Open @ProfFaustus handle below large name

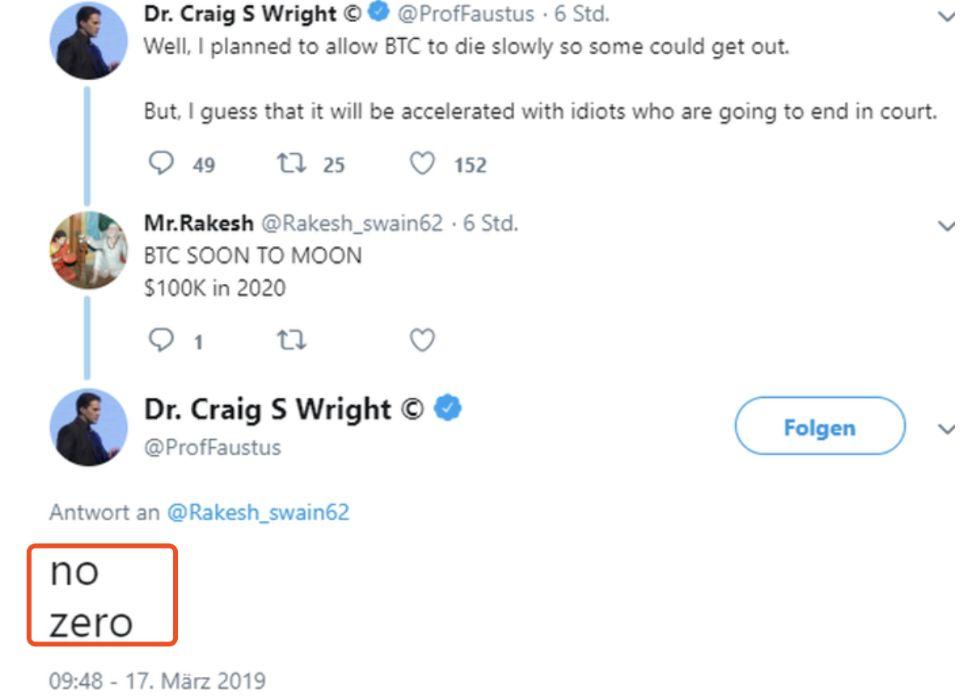coord(212,447)
